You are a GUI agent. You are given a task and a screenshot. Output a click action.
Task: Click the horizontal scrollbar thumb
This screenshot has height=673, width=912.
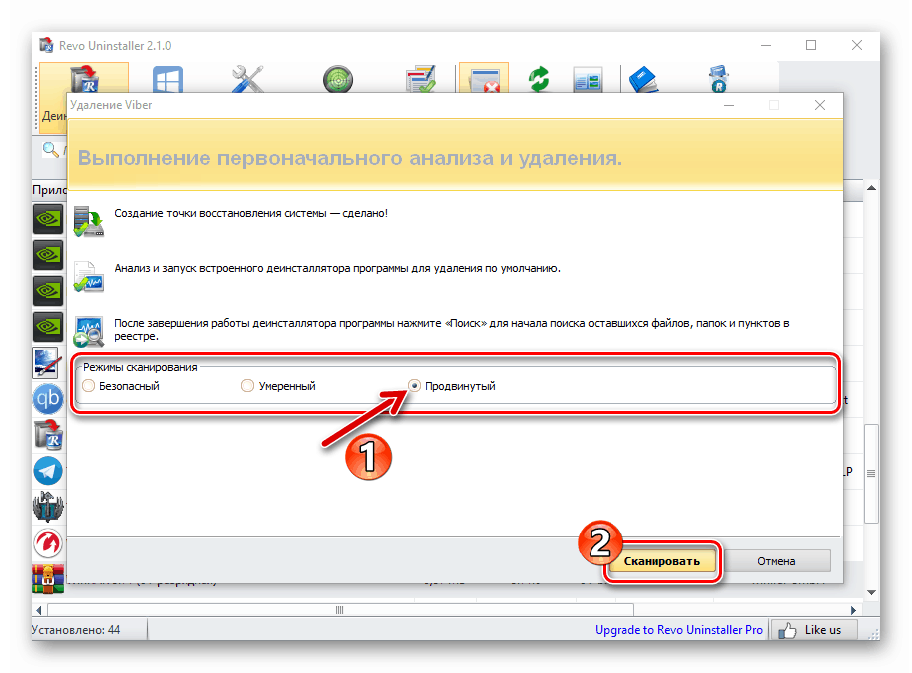[x=340, y=610]
